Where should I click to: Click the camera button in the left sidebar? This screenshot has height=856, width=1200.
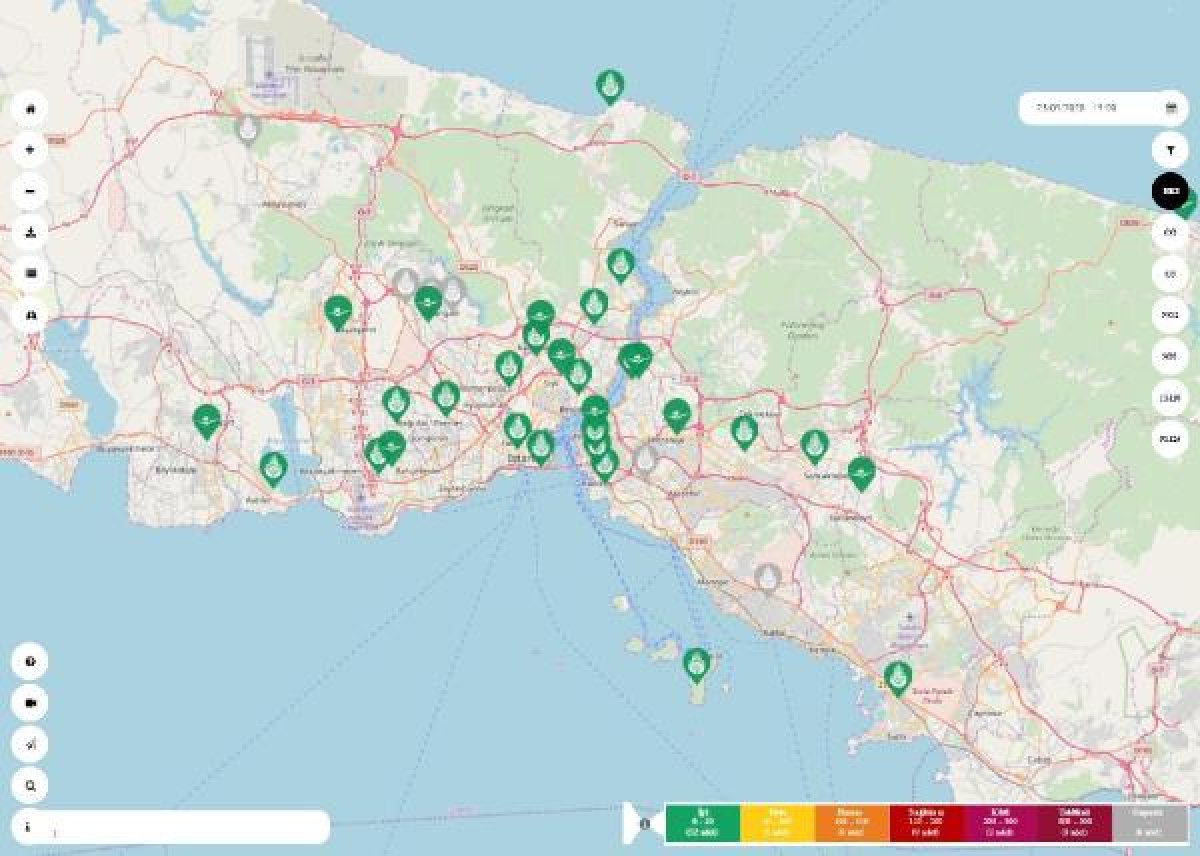click(x=30, y=705)
